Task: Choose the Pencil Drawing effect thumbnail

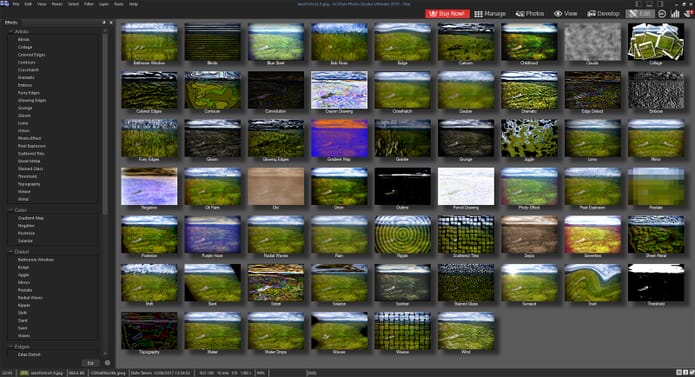Action: 466,187
